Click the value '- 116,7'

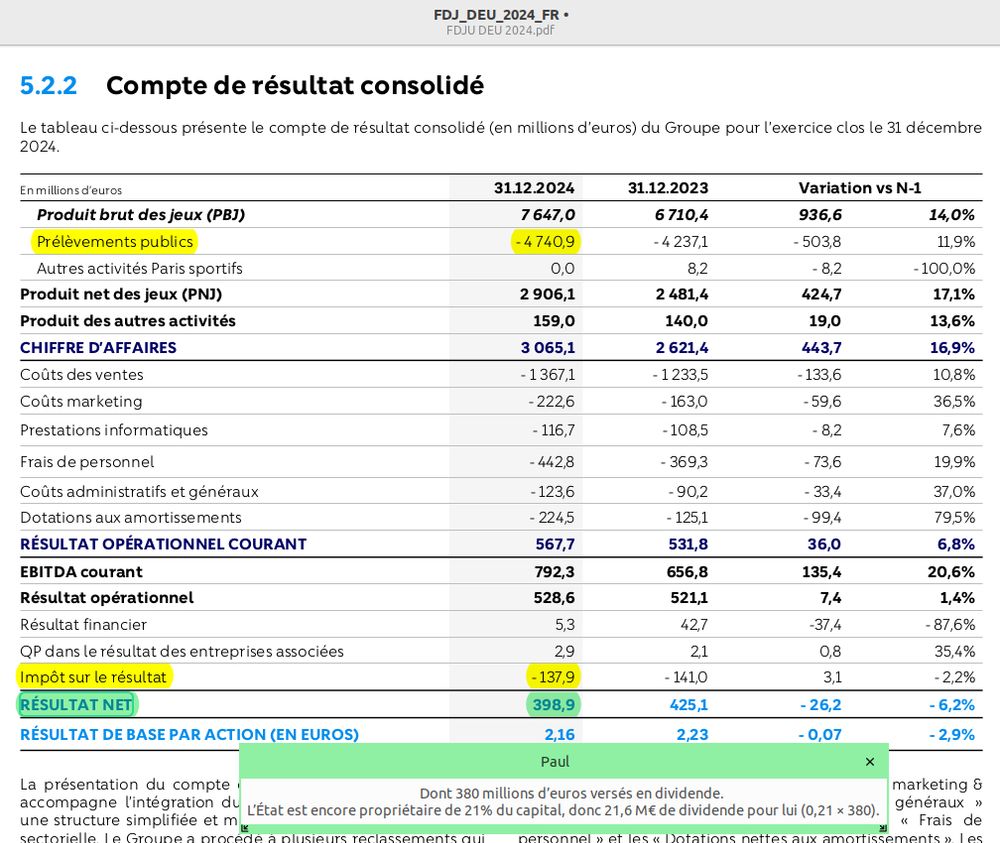[x=554, y=430]
